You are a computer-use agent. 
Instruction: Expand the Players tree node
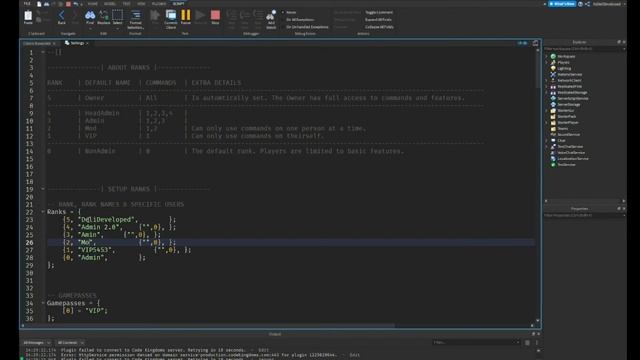tap(547, 62)
